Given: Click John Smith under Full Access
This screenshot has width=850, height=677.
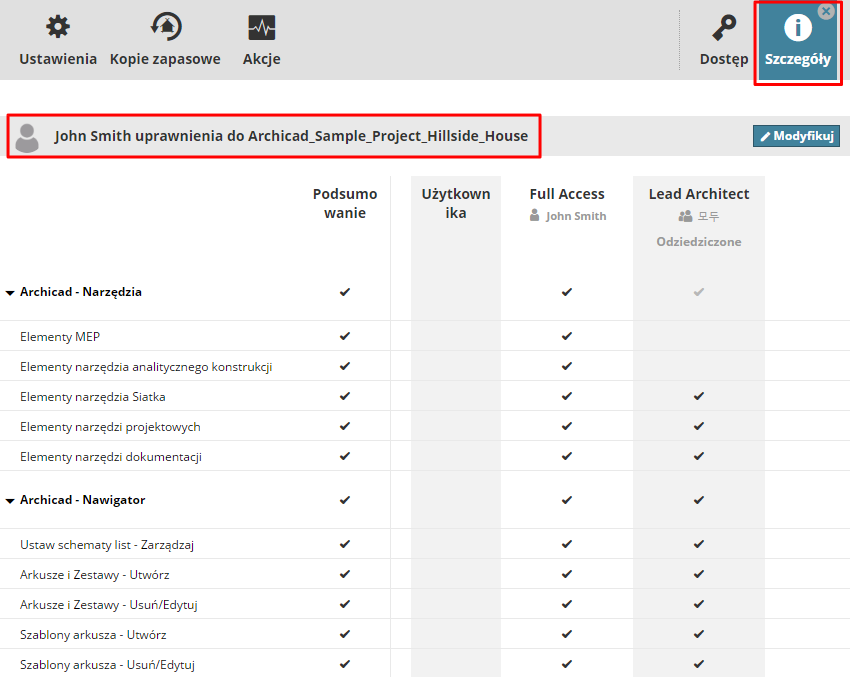Looking at the screenshot, I should tap(576, 216).
